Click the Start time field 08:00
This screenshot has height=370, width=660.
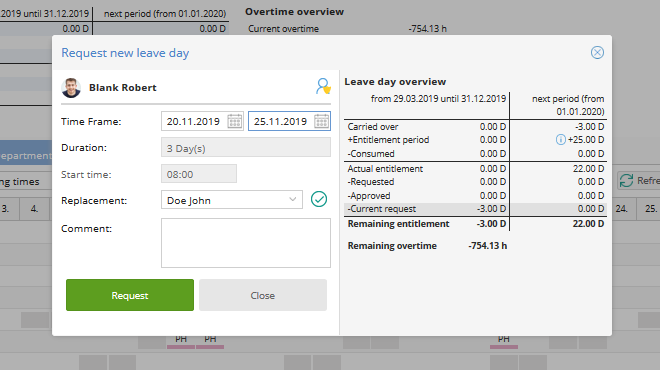pyautogui.click(x=199, y=174)
